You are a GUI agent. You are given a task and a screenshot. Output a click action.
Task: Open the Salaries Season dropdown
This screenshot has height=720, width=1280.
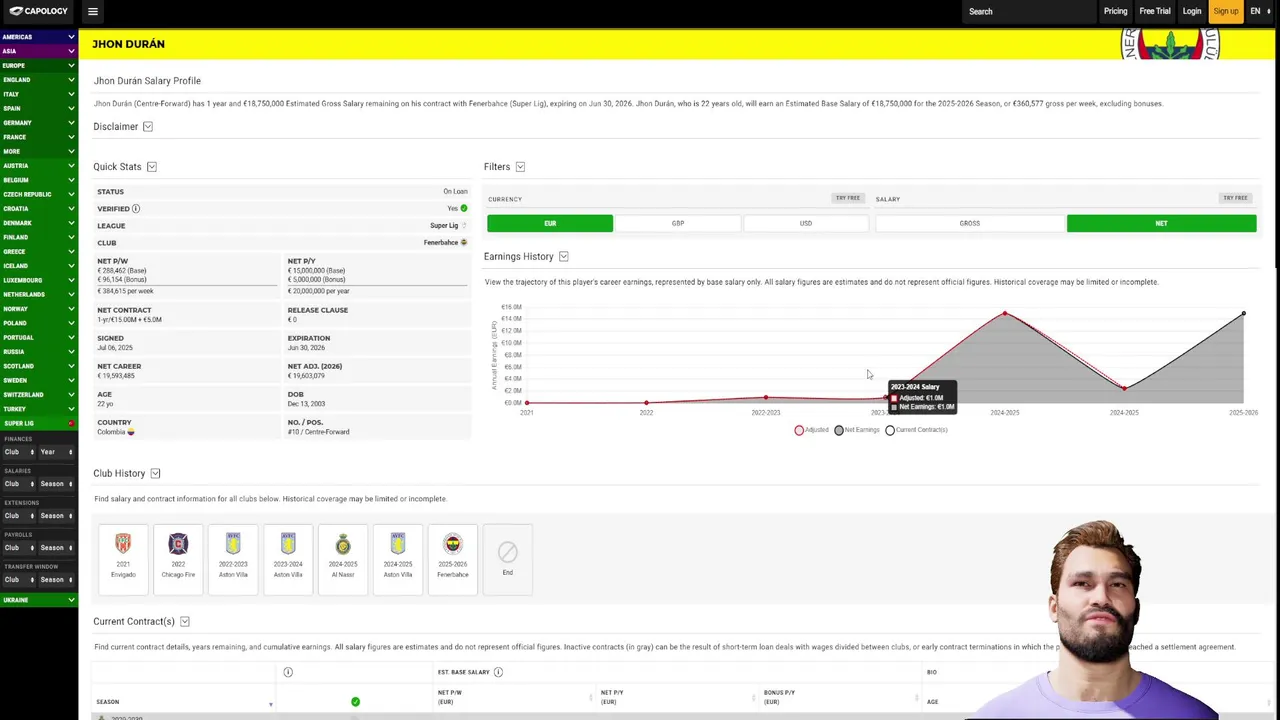pyautogui.click(x=56, y=484)
